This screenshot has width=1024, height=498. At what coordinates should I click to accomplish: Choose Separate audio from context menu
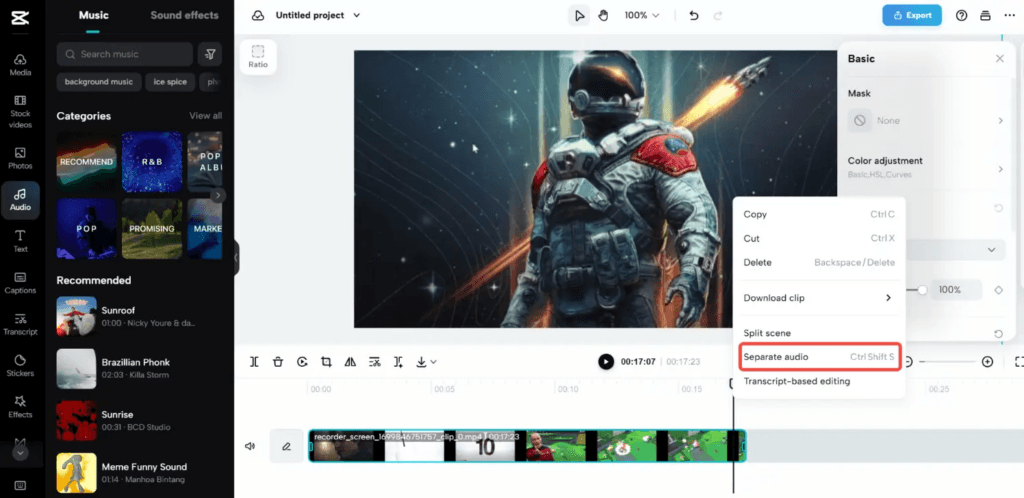pos(818,357)
